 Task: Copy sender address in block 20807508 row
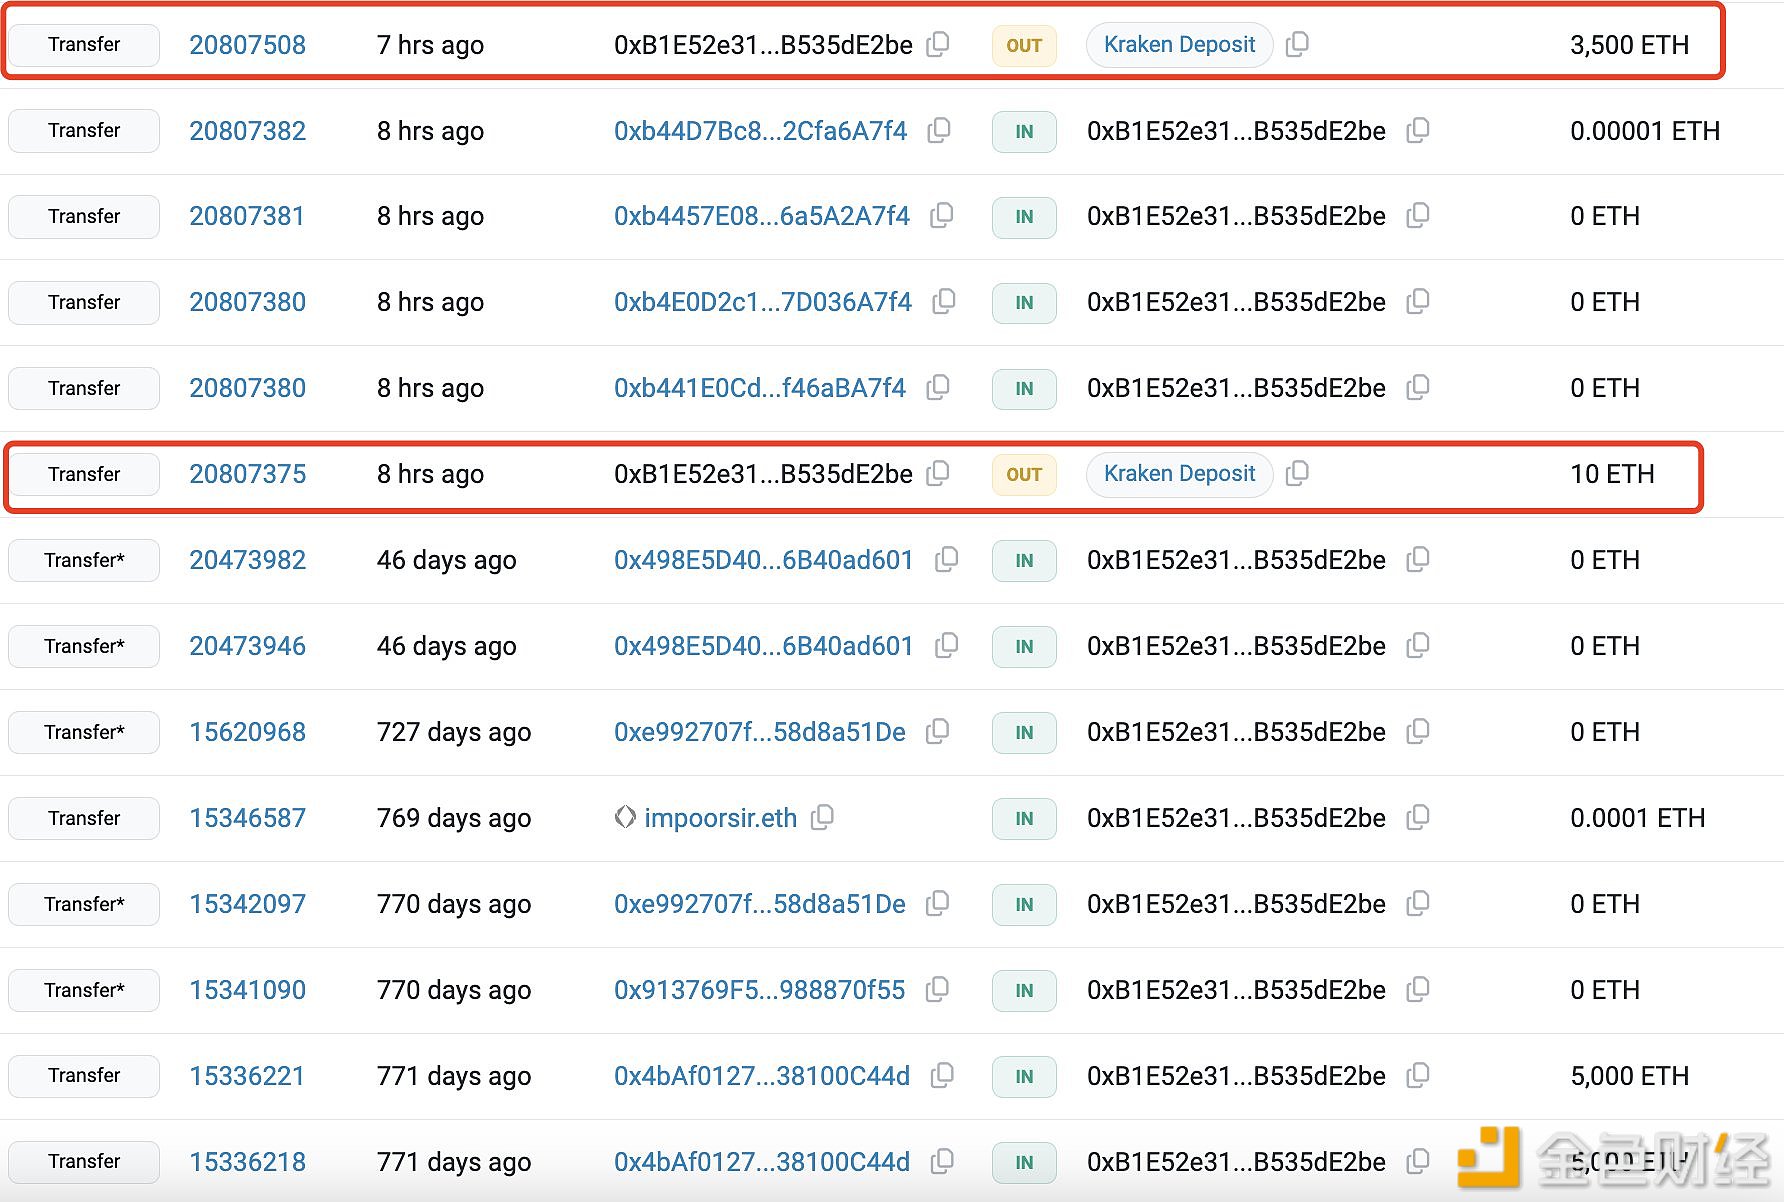point(938,44)
